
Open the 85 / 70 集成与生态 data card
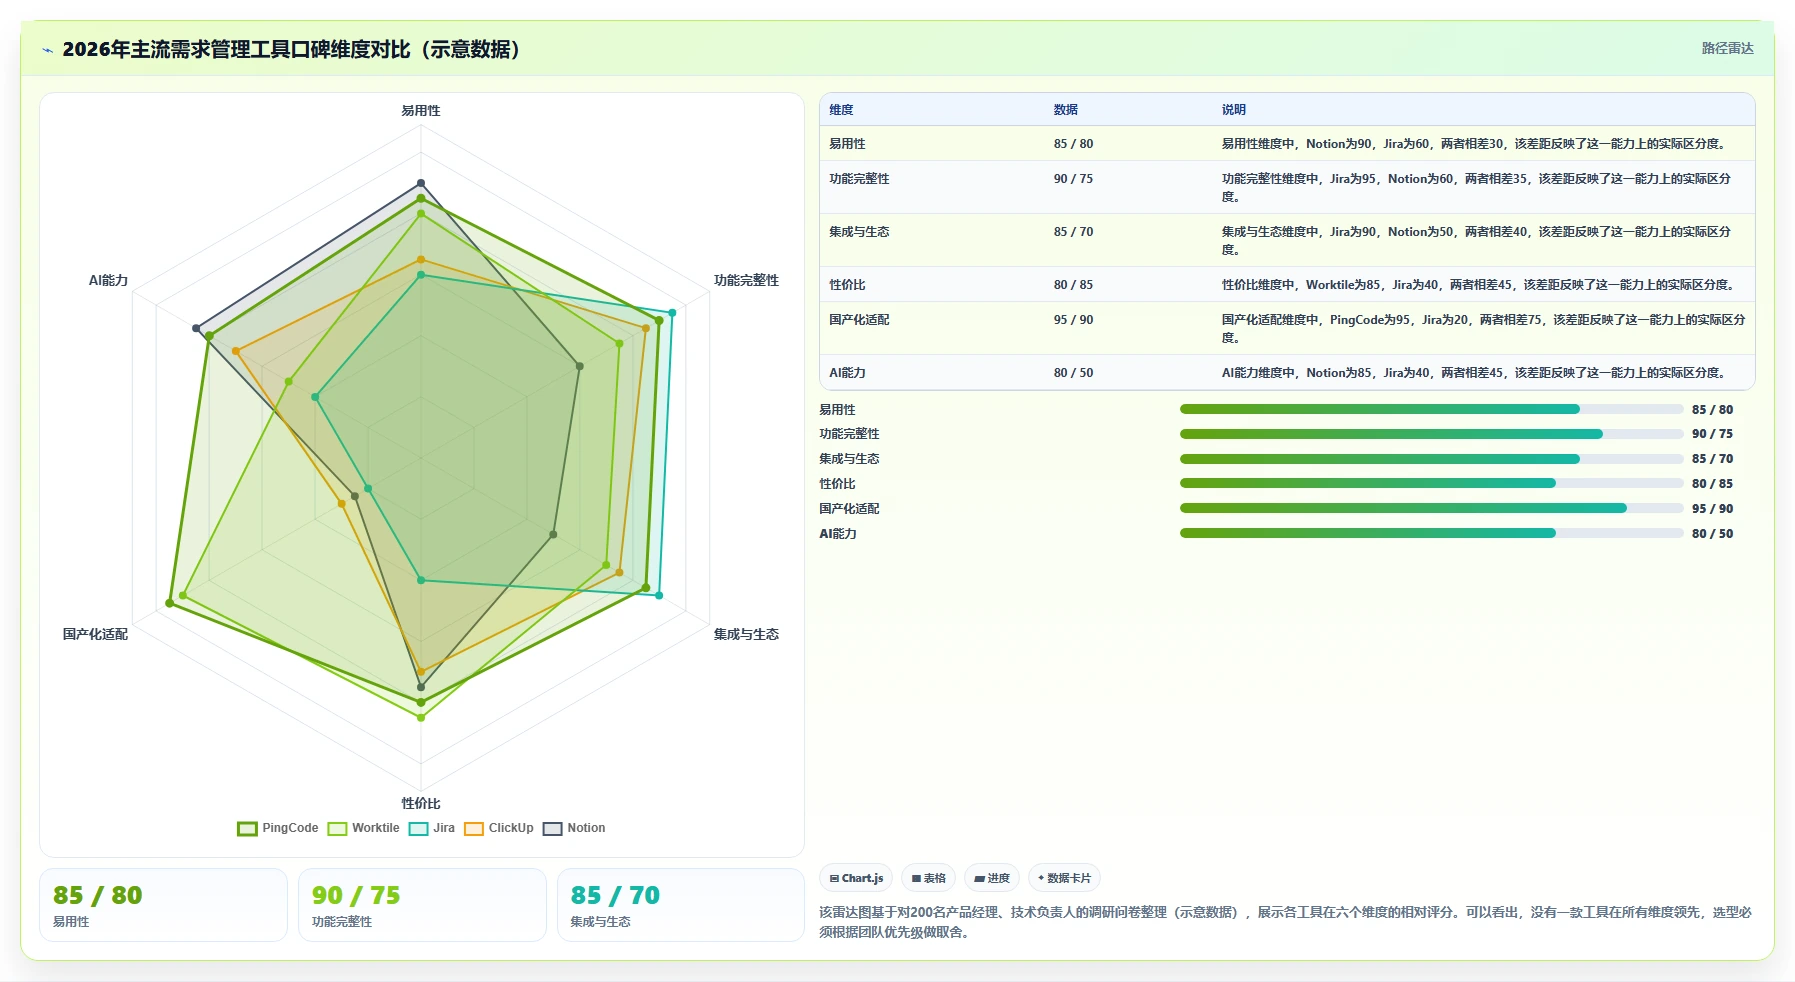(681, 905)
